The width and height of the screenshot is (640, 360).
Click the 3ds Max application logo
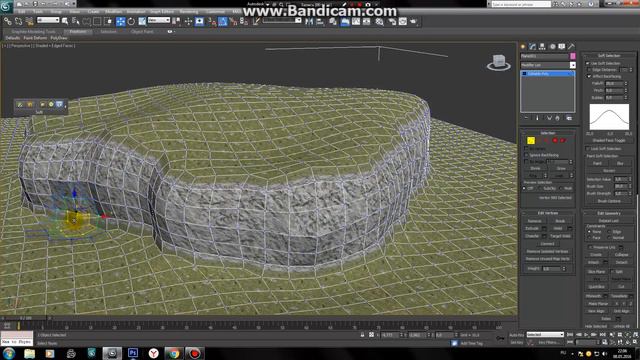[6, 6]
